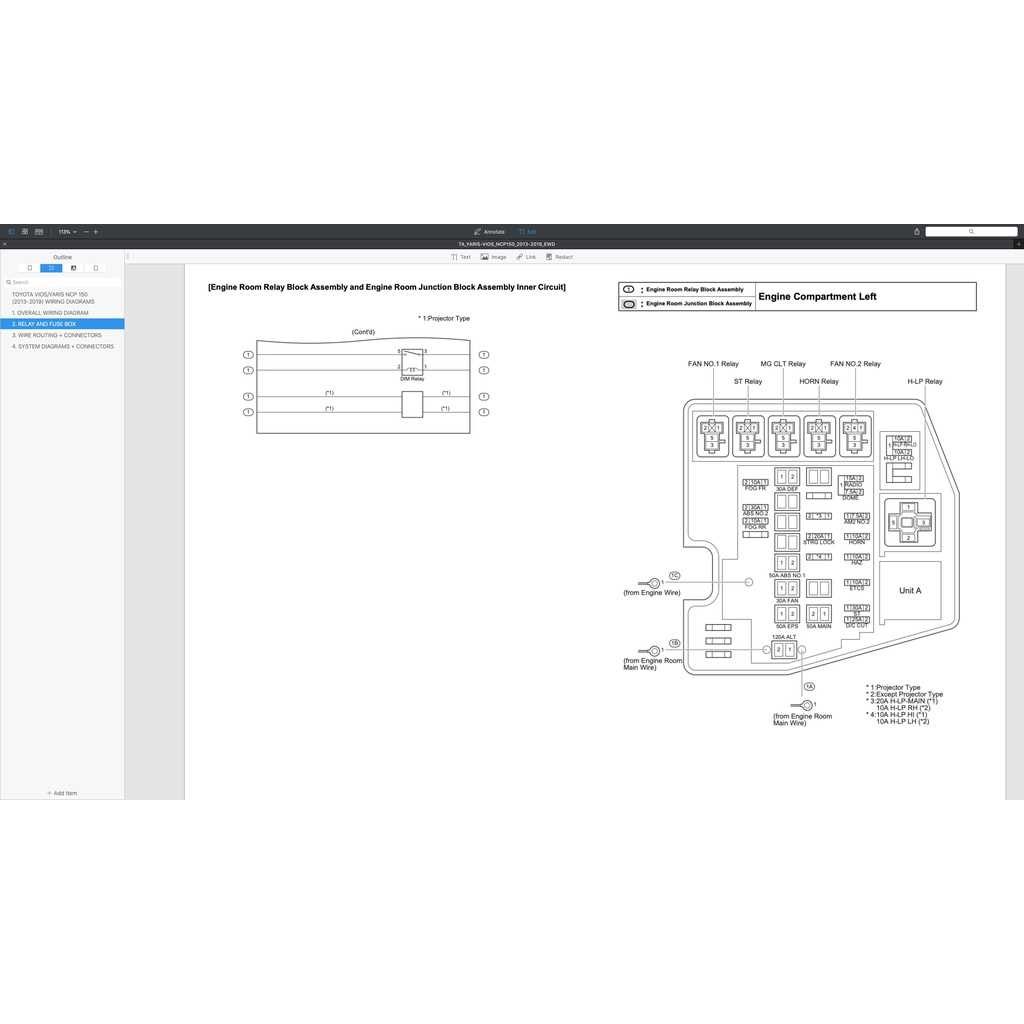
Task: Select the Redact tool
Action: tap(559, 257)
